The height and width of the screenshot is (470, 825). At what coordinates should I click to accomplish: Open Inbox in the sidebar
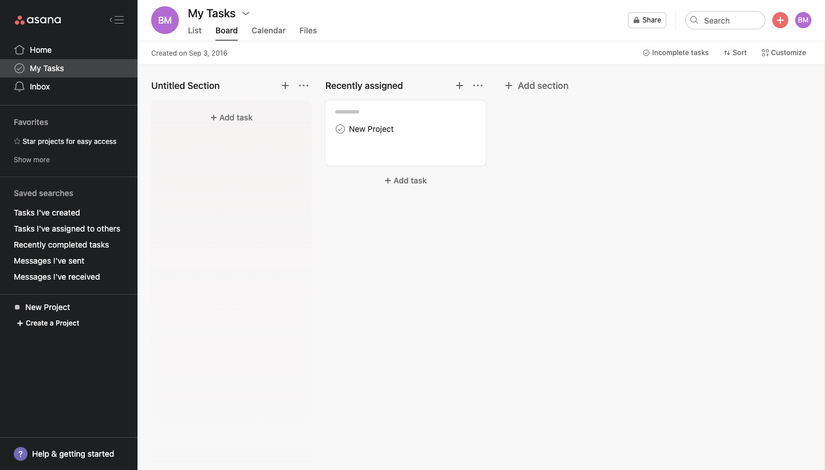[68, 87]
